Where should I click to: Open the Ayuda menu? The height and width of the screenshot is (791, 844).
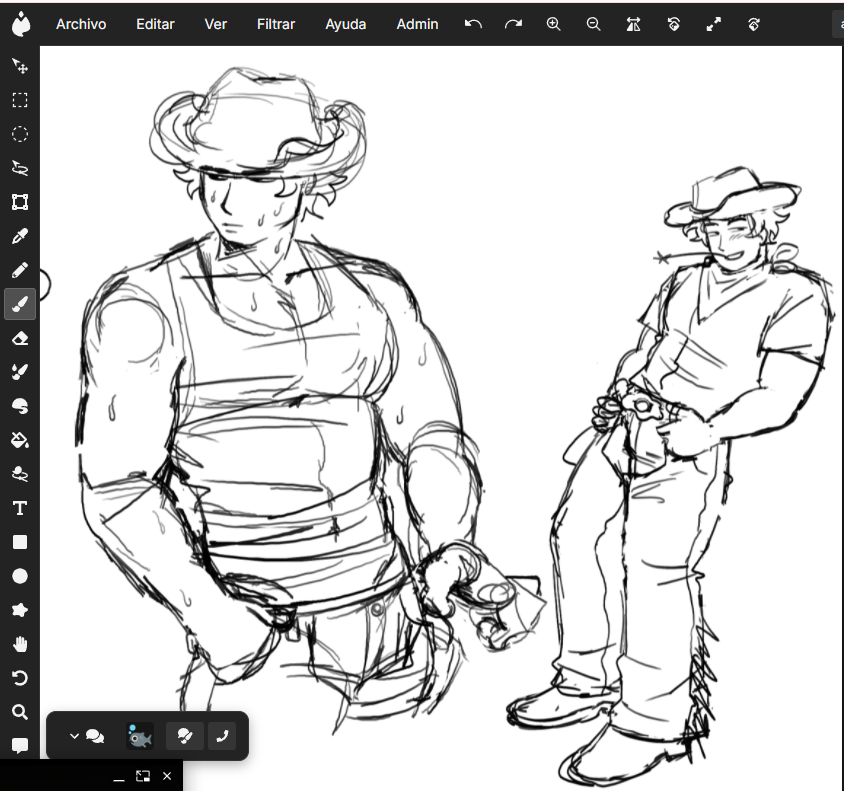click(x=346, y=24)
